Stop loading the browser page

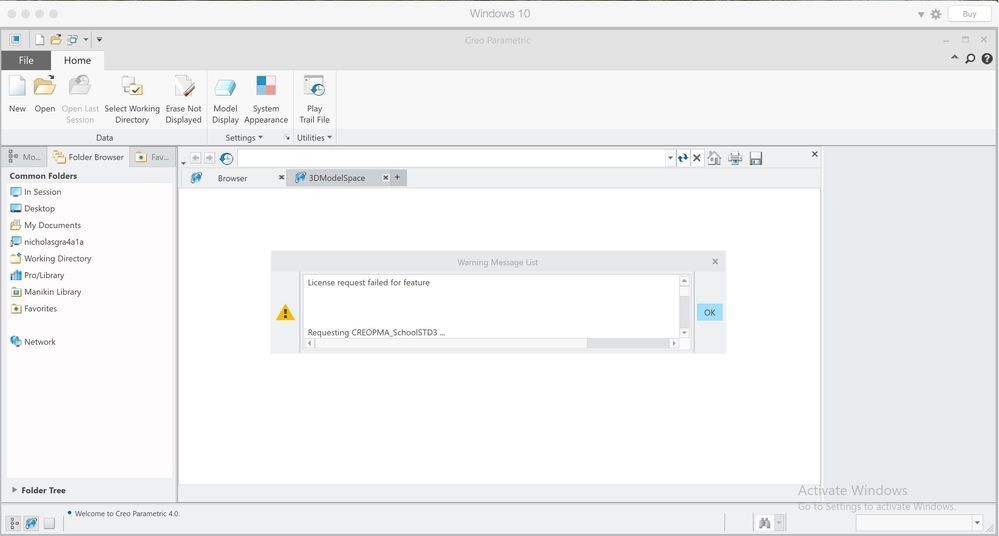point(697,158)
